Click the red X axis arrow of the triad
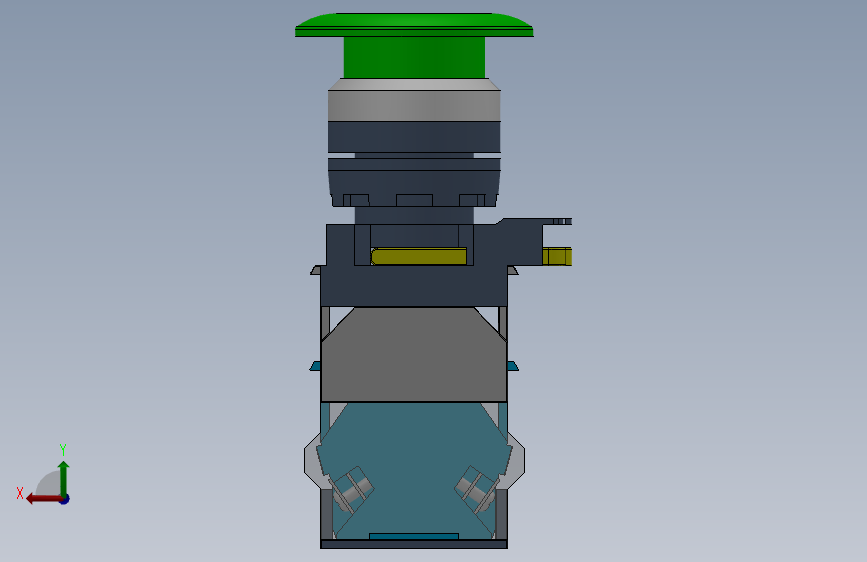This screenshot has width=867, height=562. pyautogui.click(x=43, y=499)
